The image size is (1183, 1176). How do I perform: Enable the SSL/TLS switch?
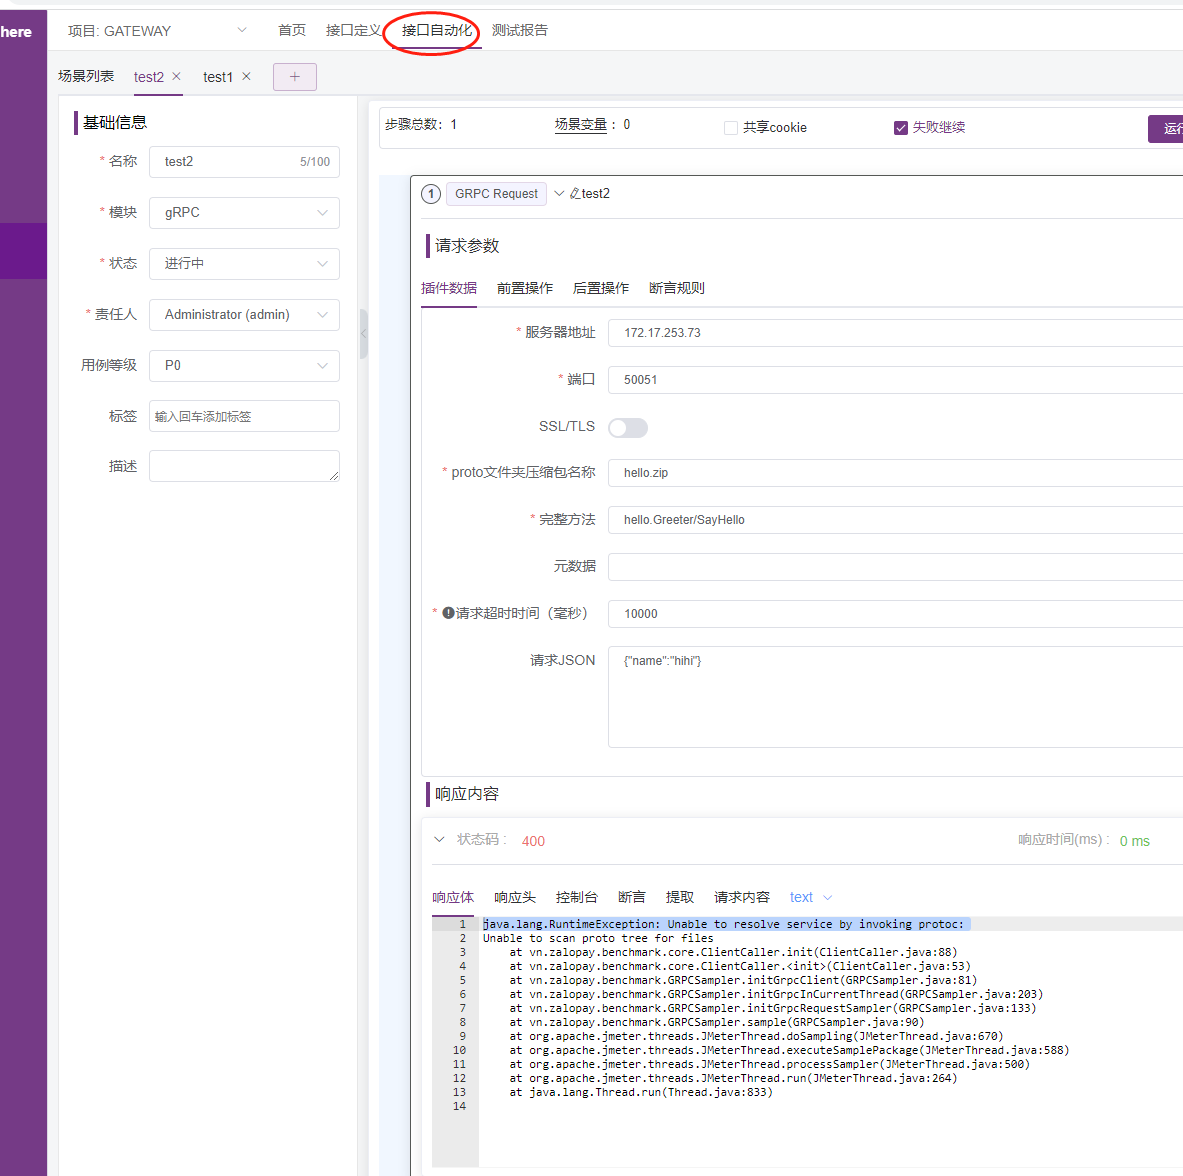pos(628,427)
